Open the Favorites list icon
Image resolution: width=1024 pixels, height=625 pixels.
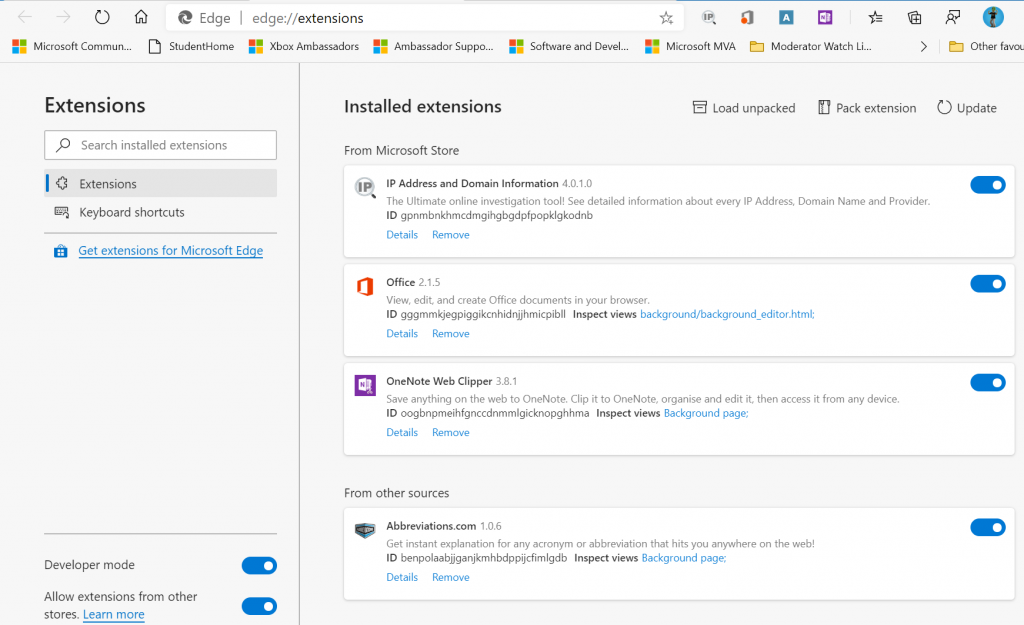(875, 17)
